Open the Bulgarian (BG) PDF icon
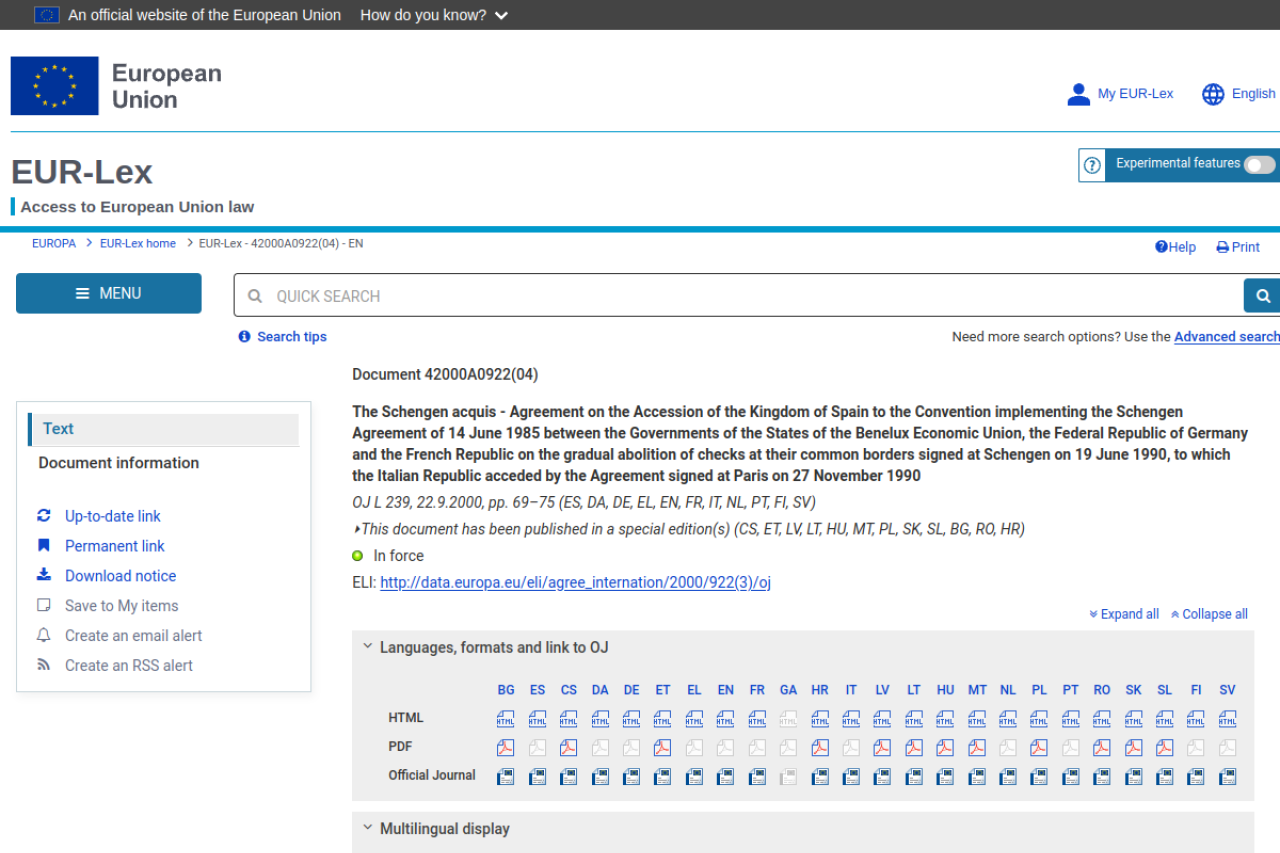 pos(506,747)
